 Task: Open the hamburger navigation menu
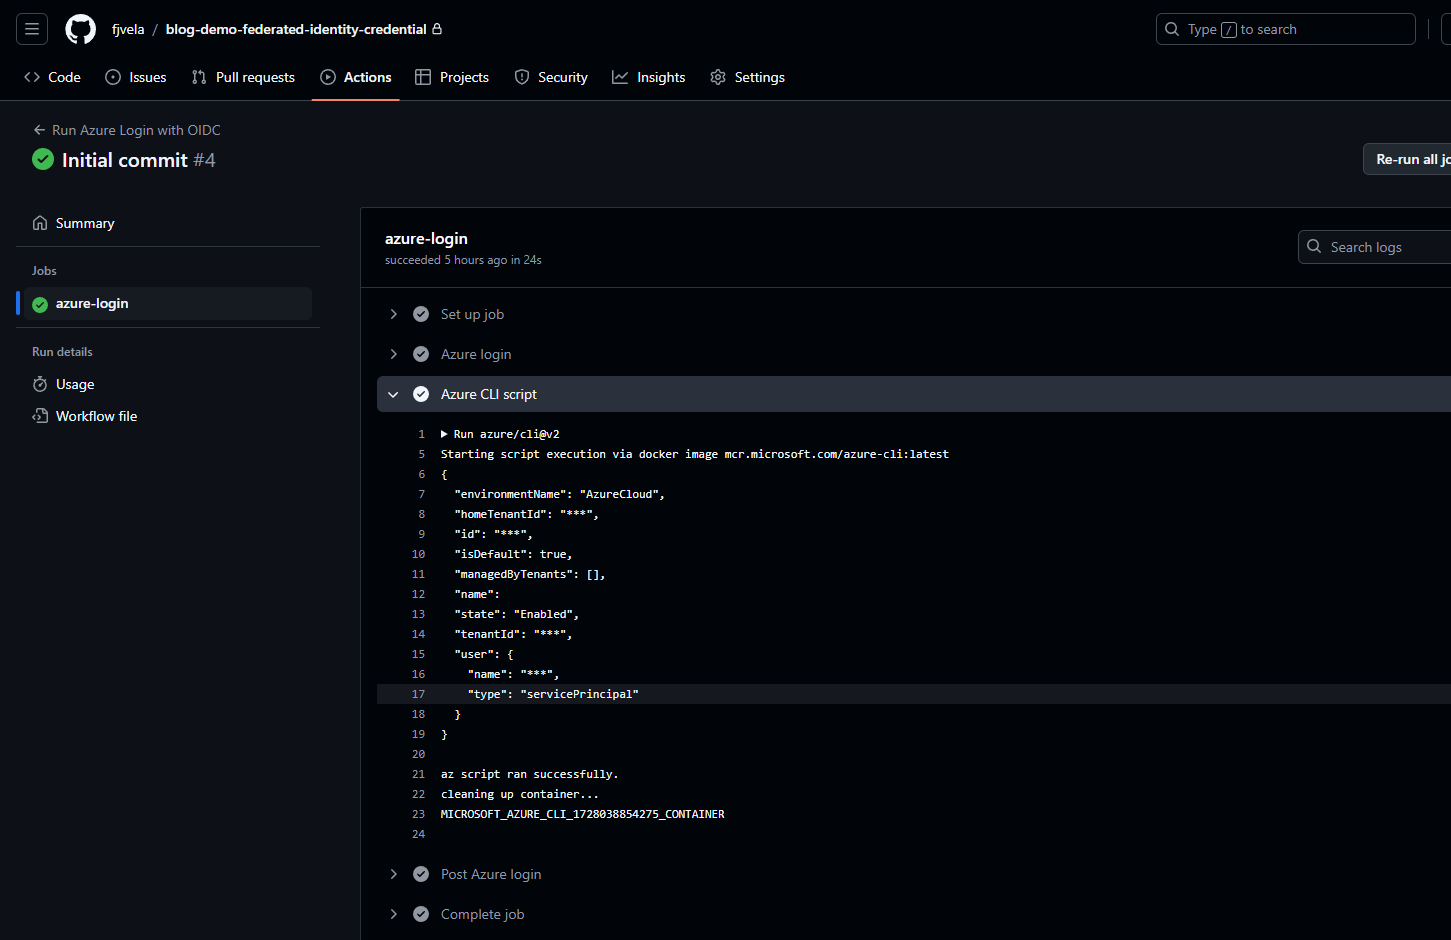[x=32, y=29]
